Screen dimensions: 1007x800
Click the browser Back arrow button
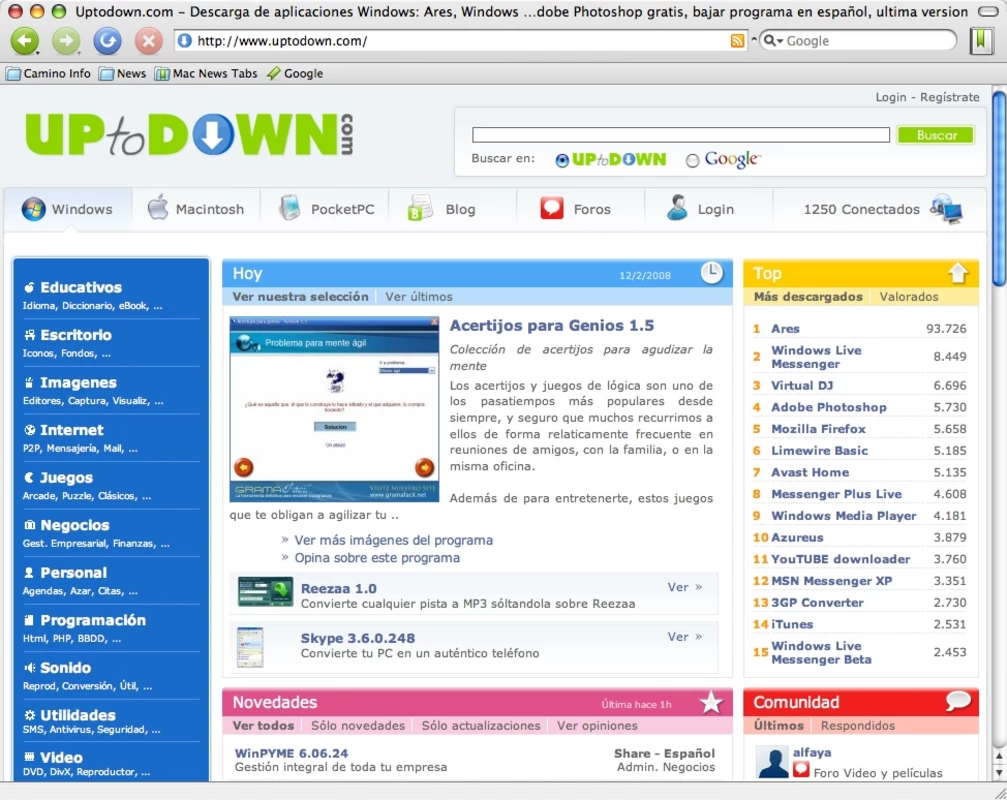tap(25, 41)
